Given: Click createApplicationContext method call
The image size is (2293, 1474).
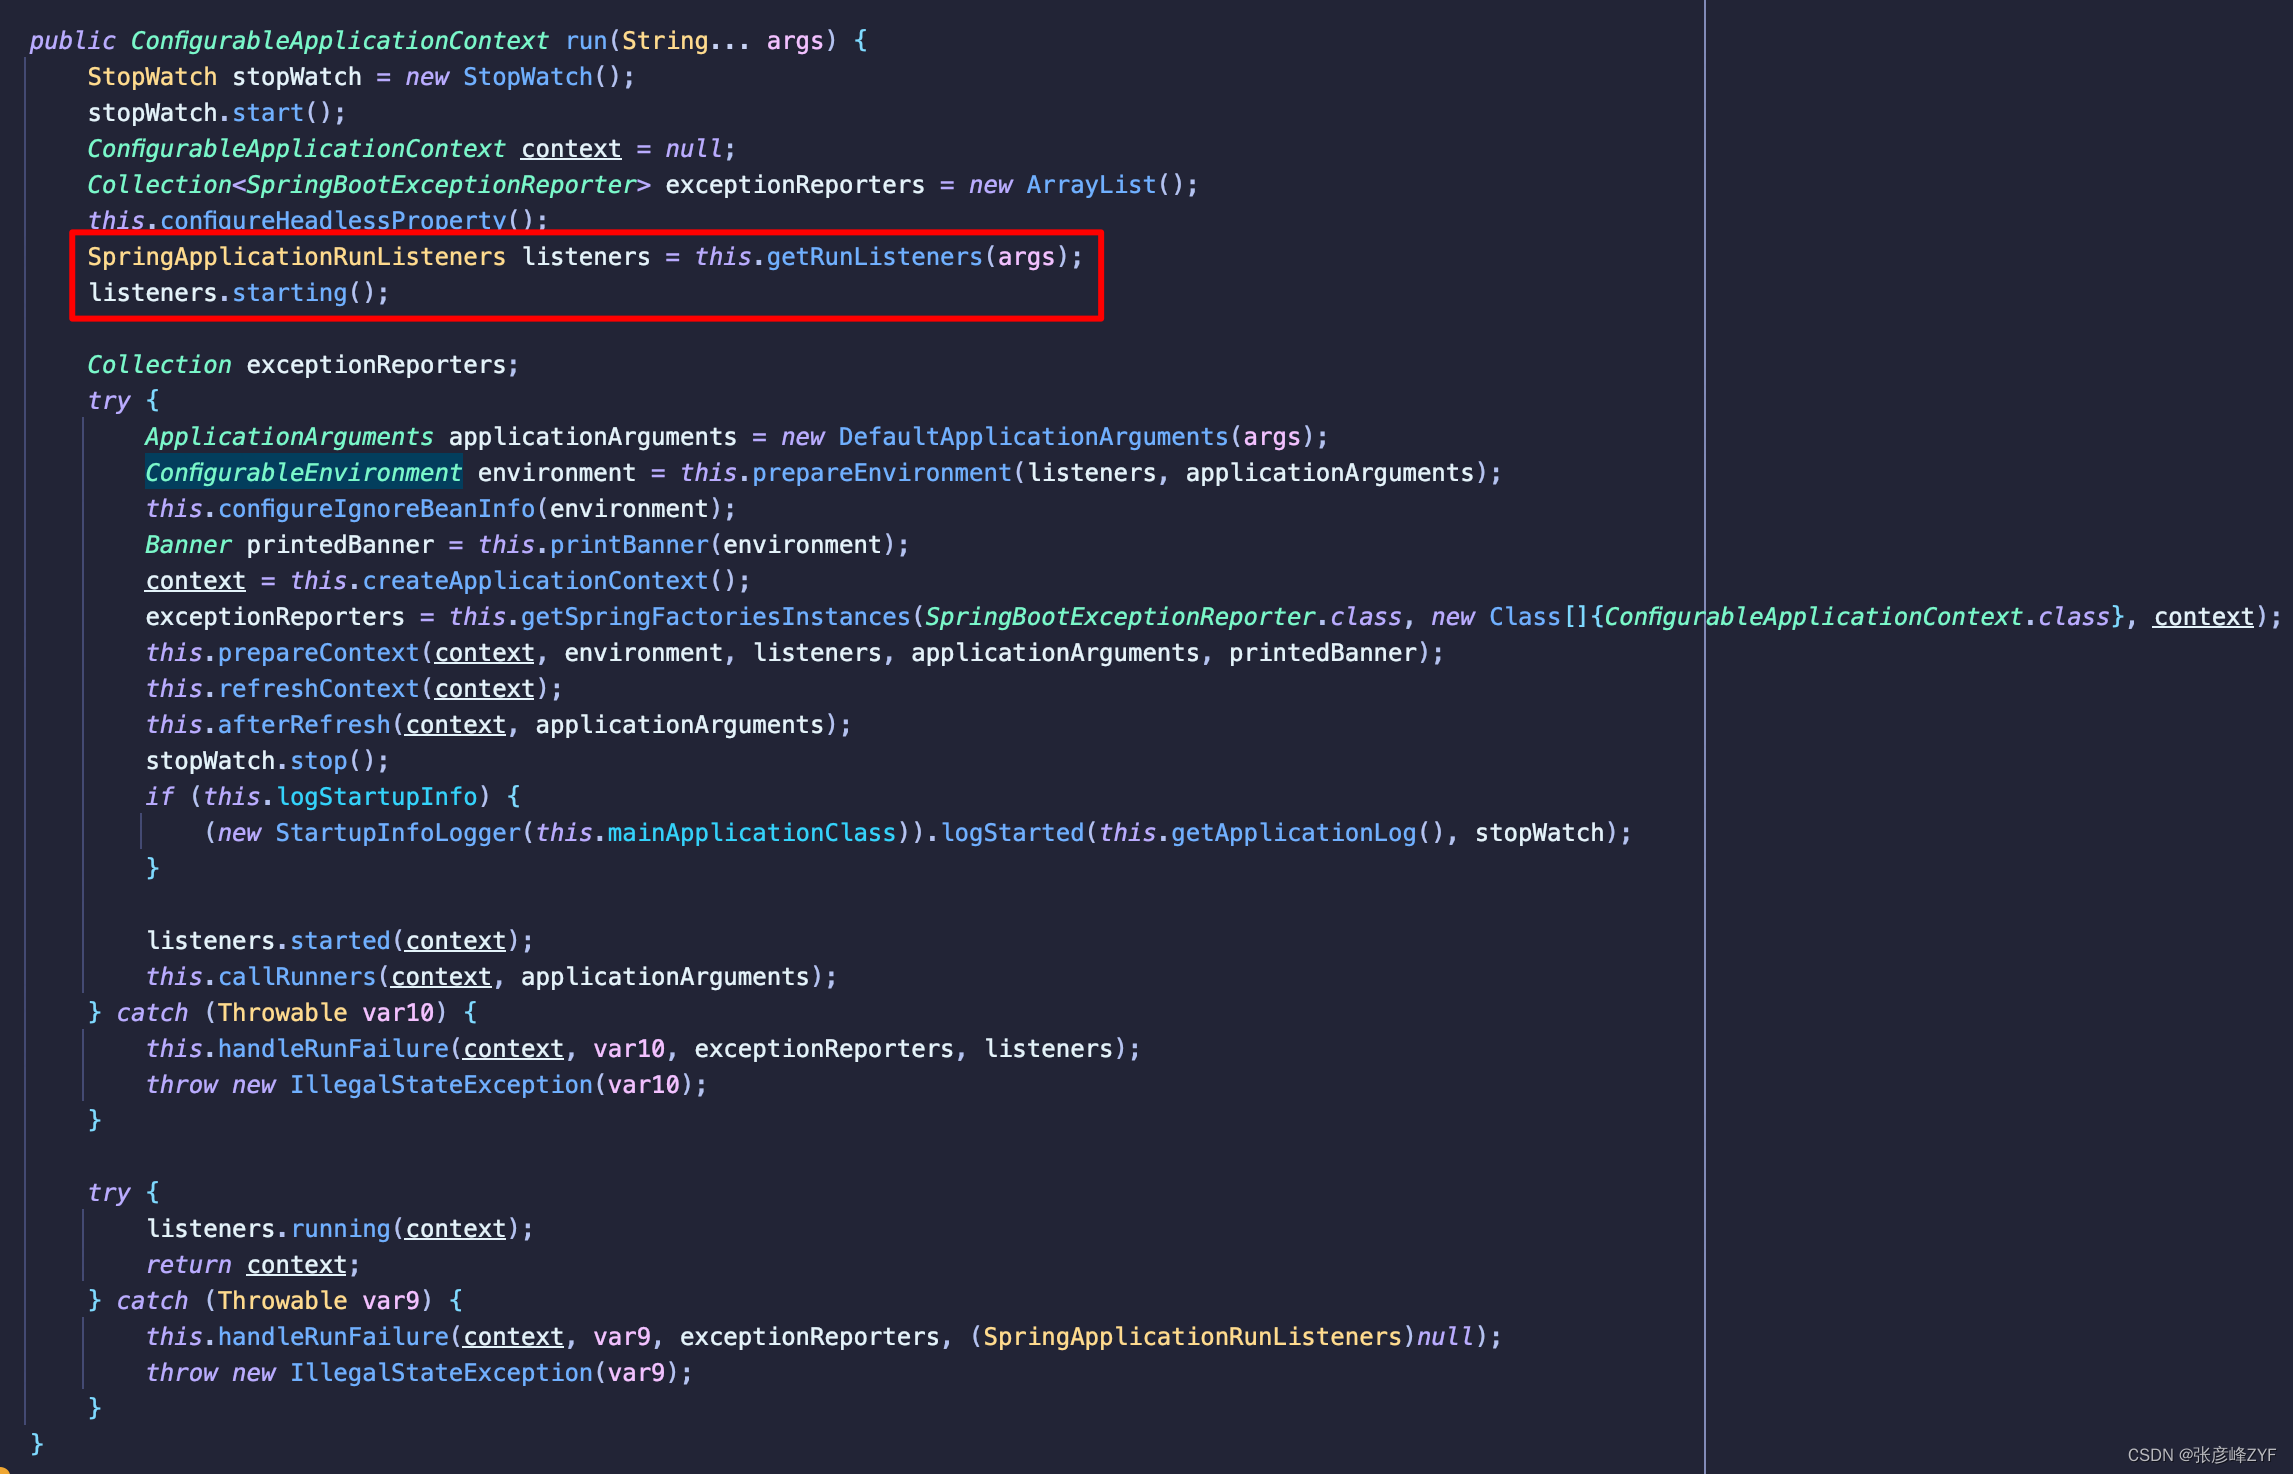Looking at the screenshot, I should (535, 581).
